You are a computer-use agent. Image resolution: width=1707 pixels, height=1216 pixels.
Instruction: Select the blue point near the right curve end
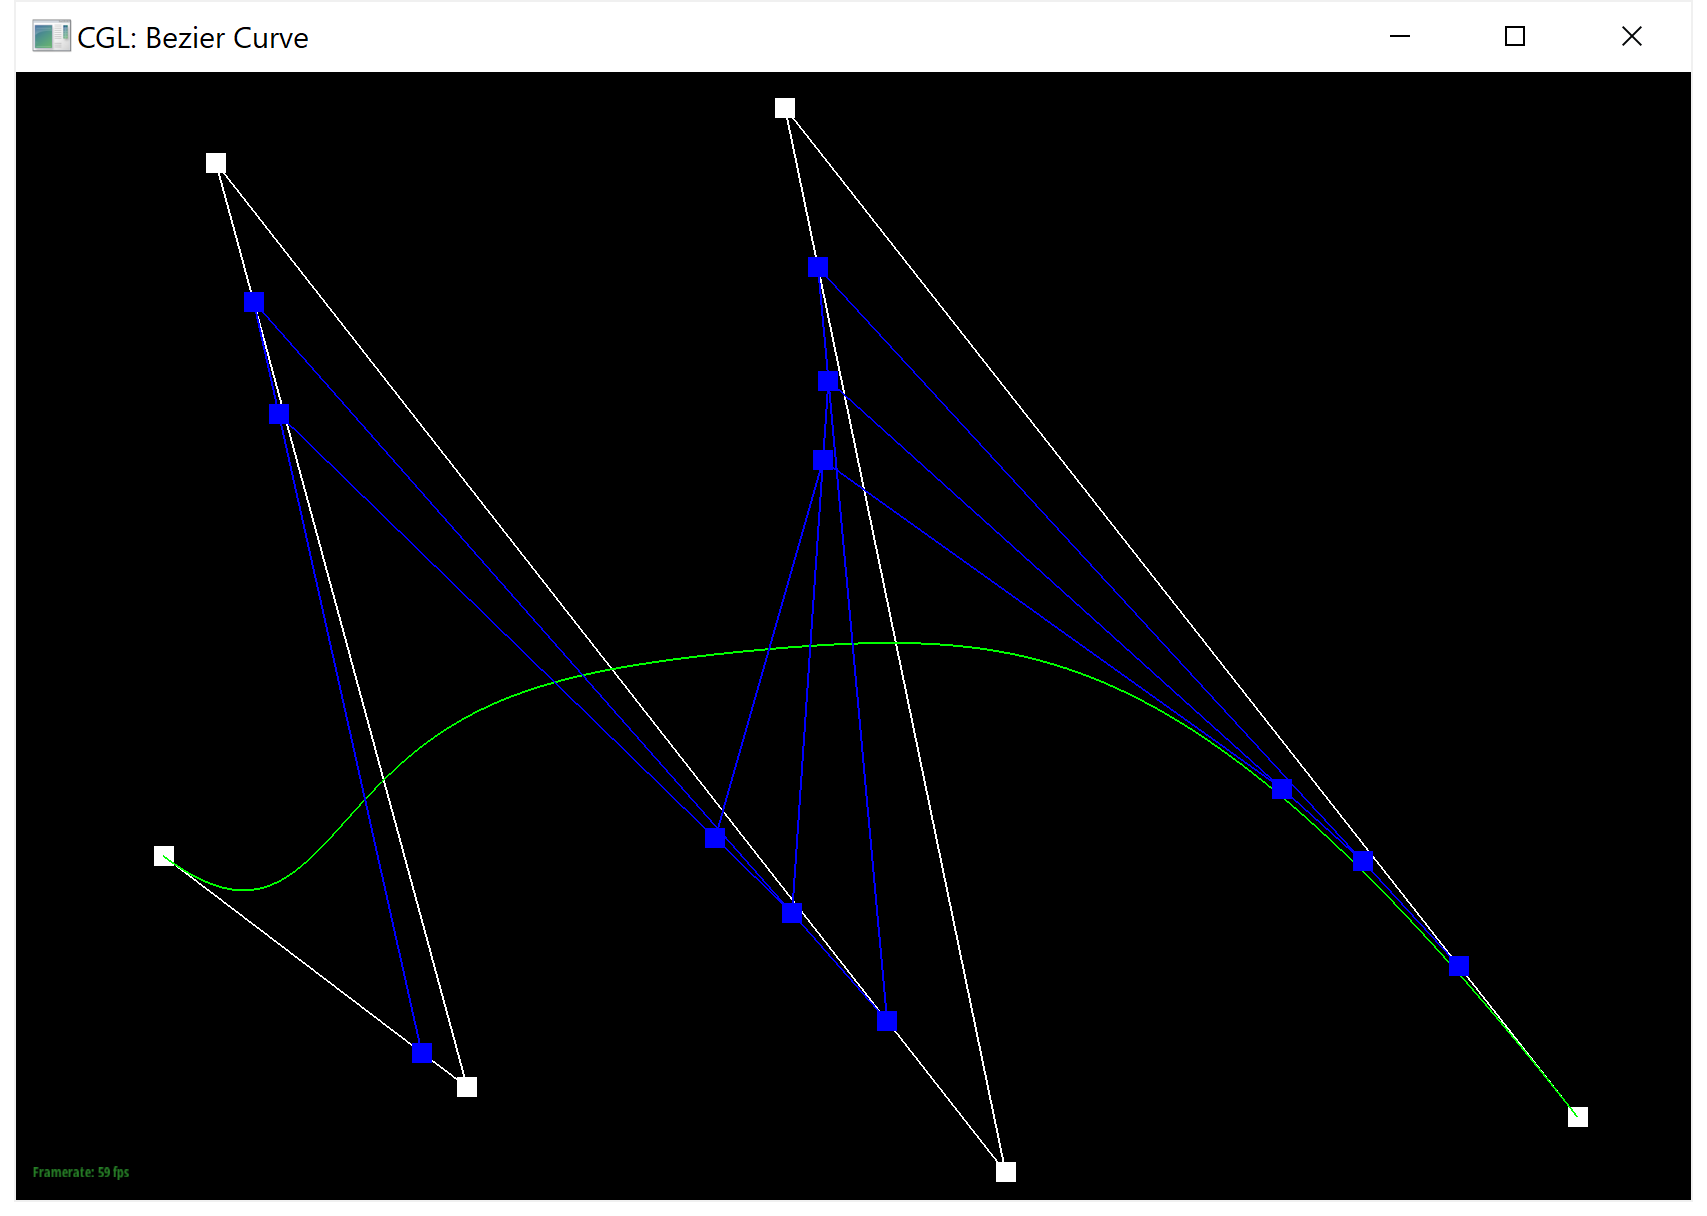click(1458, 965)
